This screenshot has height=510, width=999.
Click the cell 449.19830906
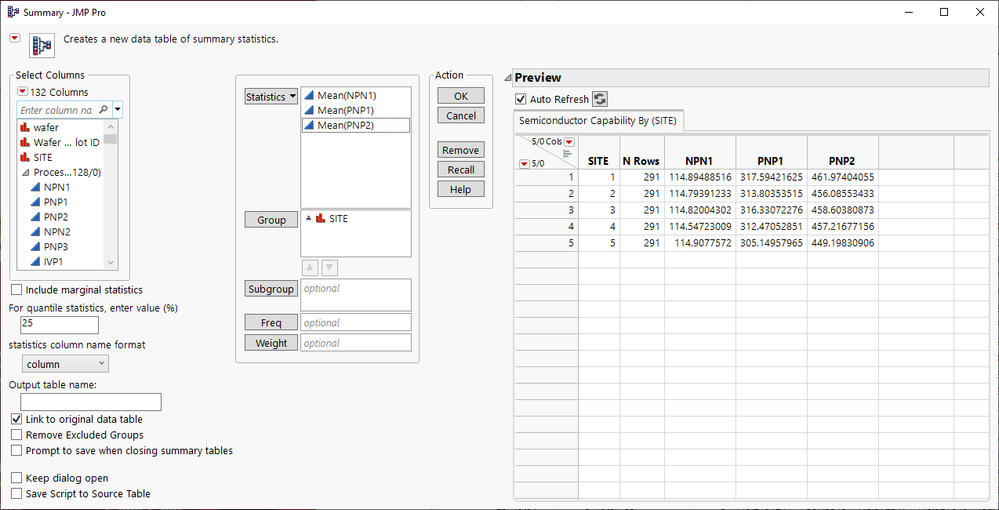point(842,243)
